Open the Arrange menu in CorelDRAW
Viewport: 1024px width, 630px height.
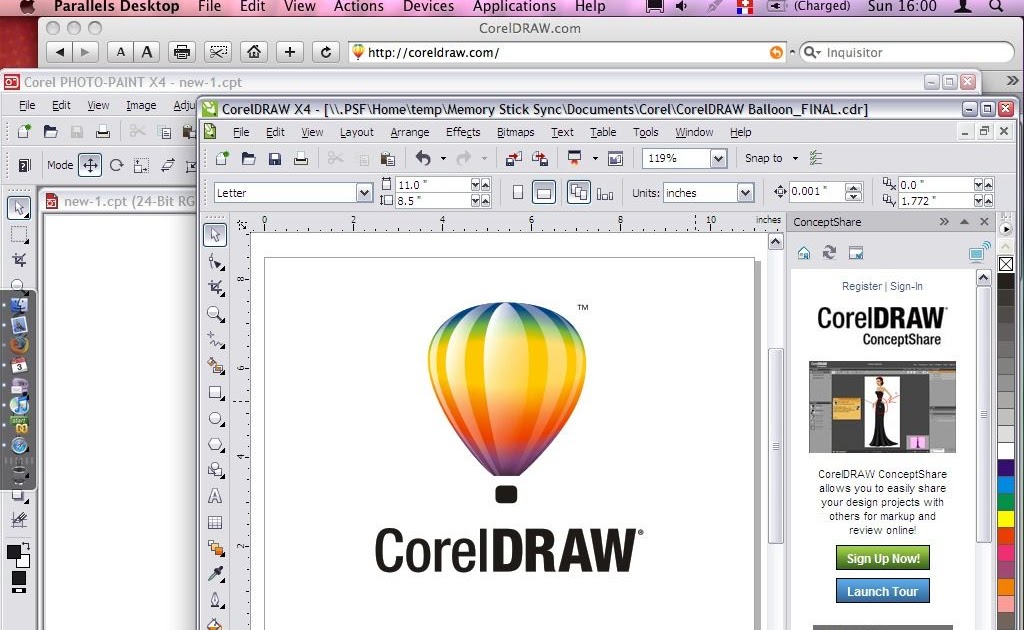click(409, 132)
